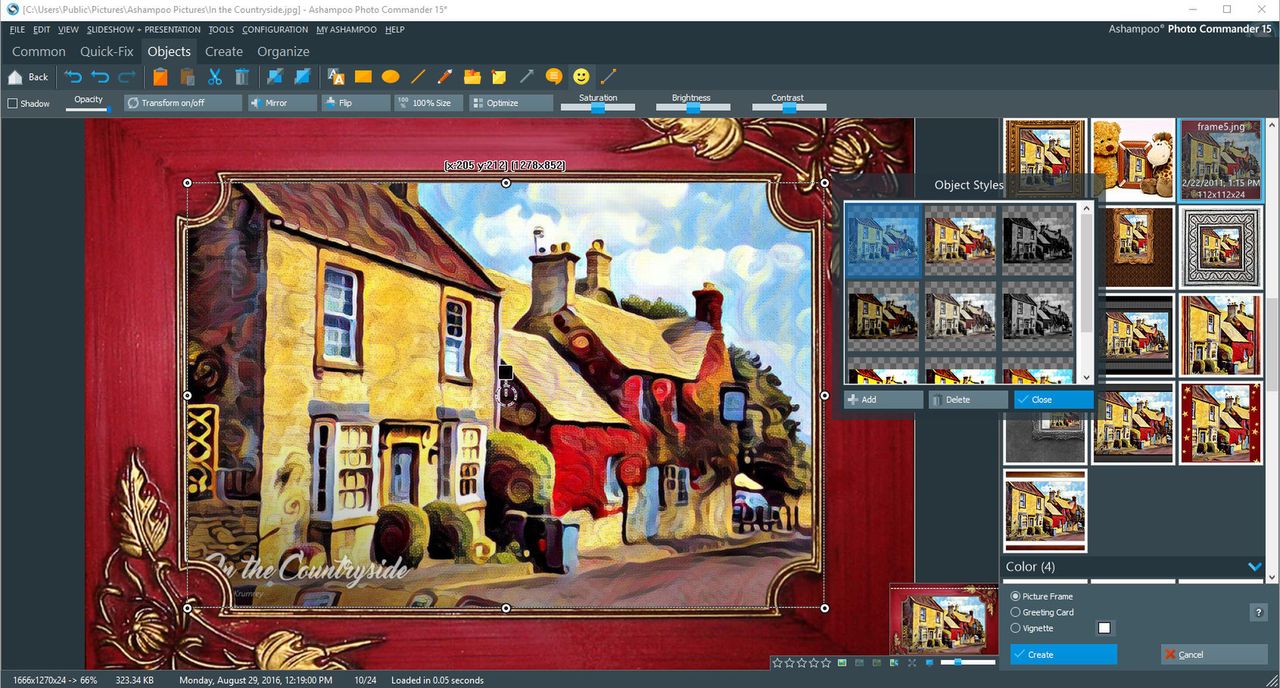Open the MY ASHAMPOO menu

(346, 30)
